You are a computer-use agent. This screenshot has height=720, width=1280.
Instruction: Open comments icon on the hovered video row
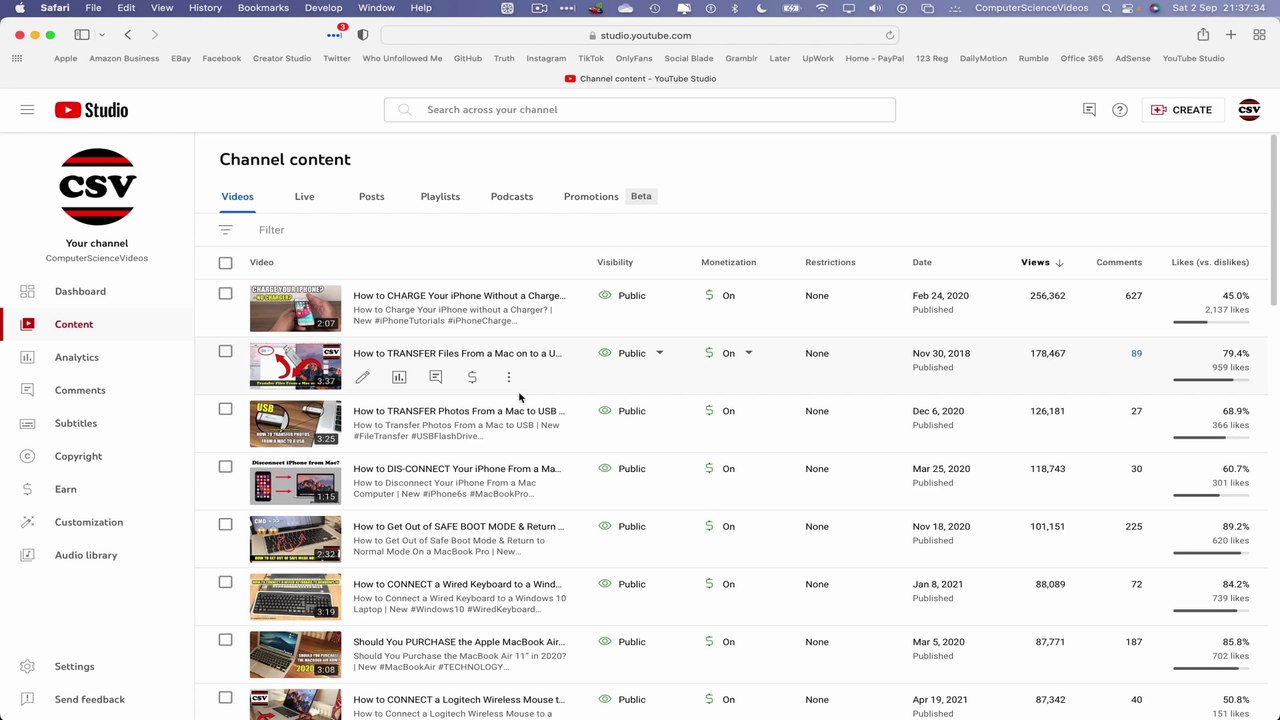pos(436,377)
